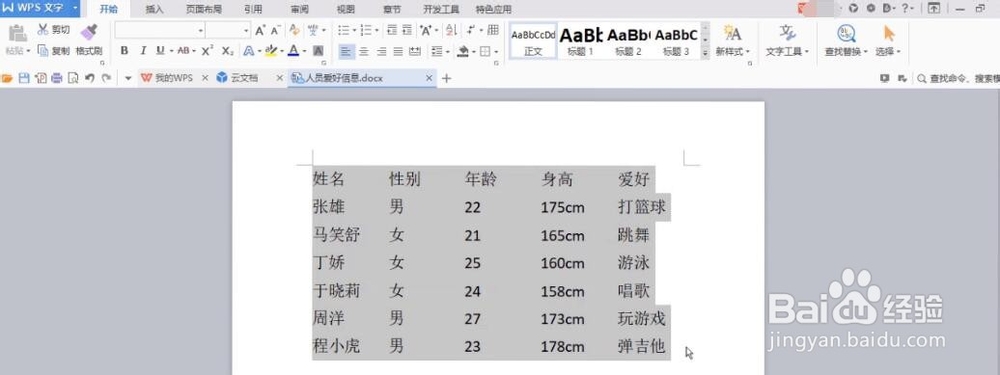
Task: Apply the 正文 (Normal) style
Action: coord(533,41)
